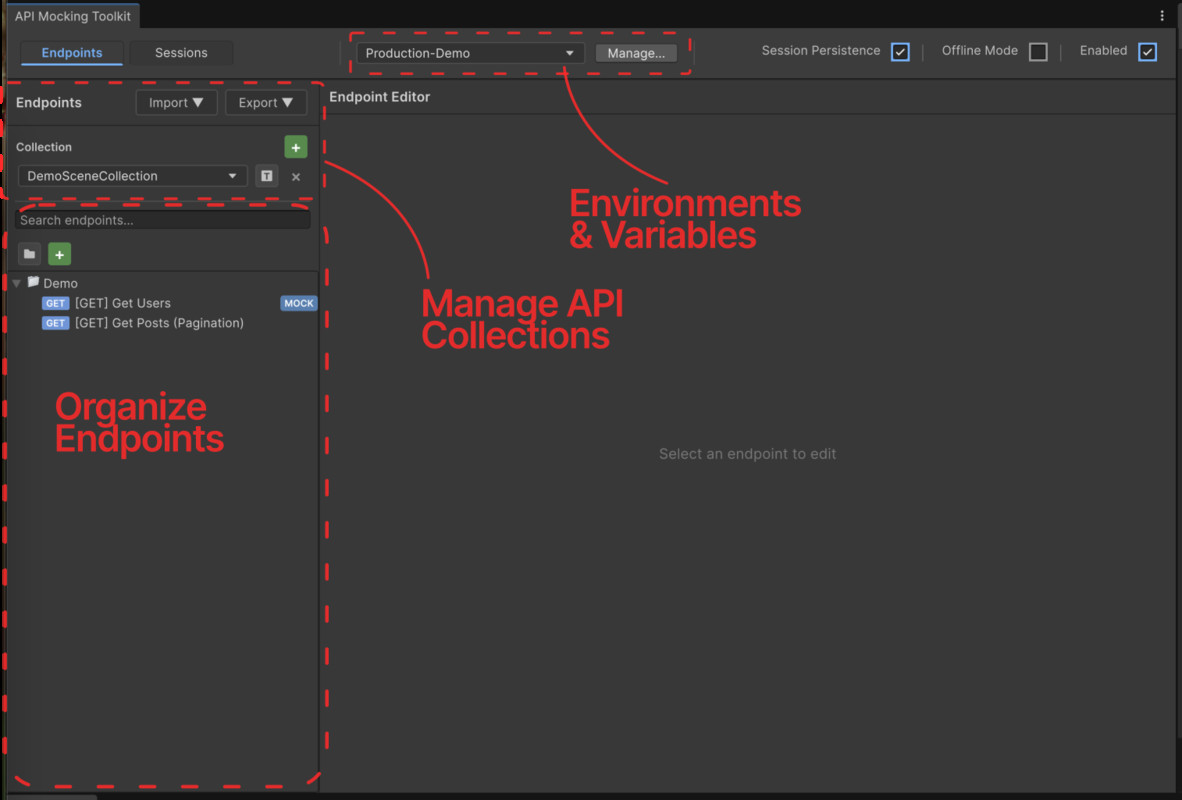Add a new collection with green plus
Screen dimensions: 1182x800
pos(296,147)
